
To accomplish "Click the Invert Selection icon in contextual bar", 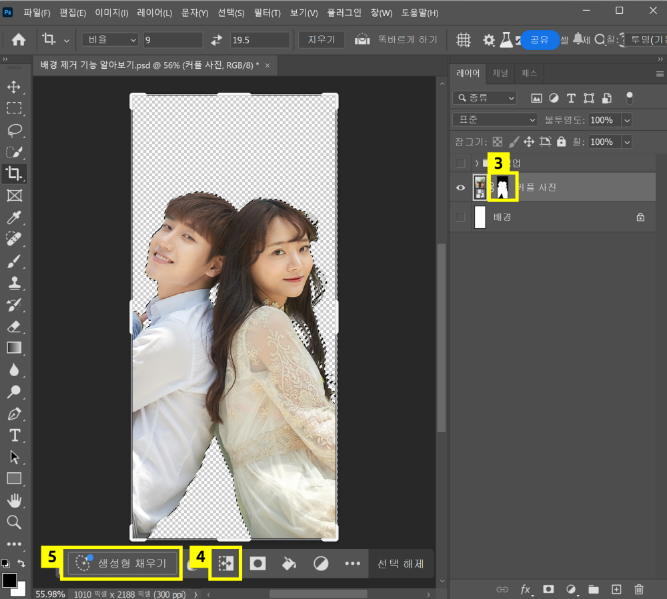I will [x=225, y=563].
